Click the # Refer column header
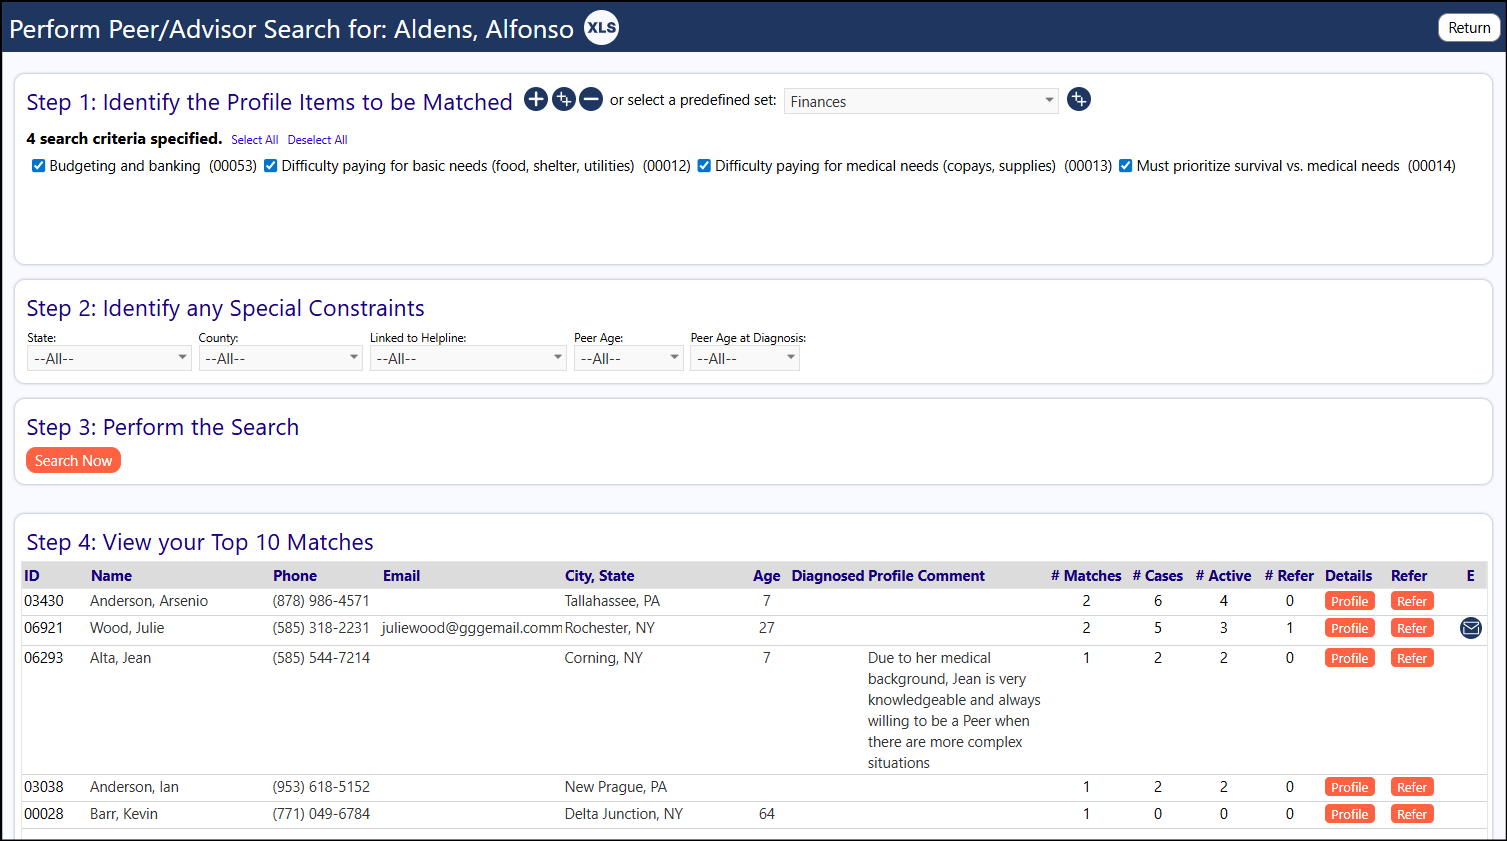This screenshot has height=841, width=1507. tap(1289, 575)
